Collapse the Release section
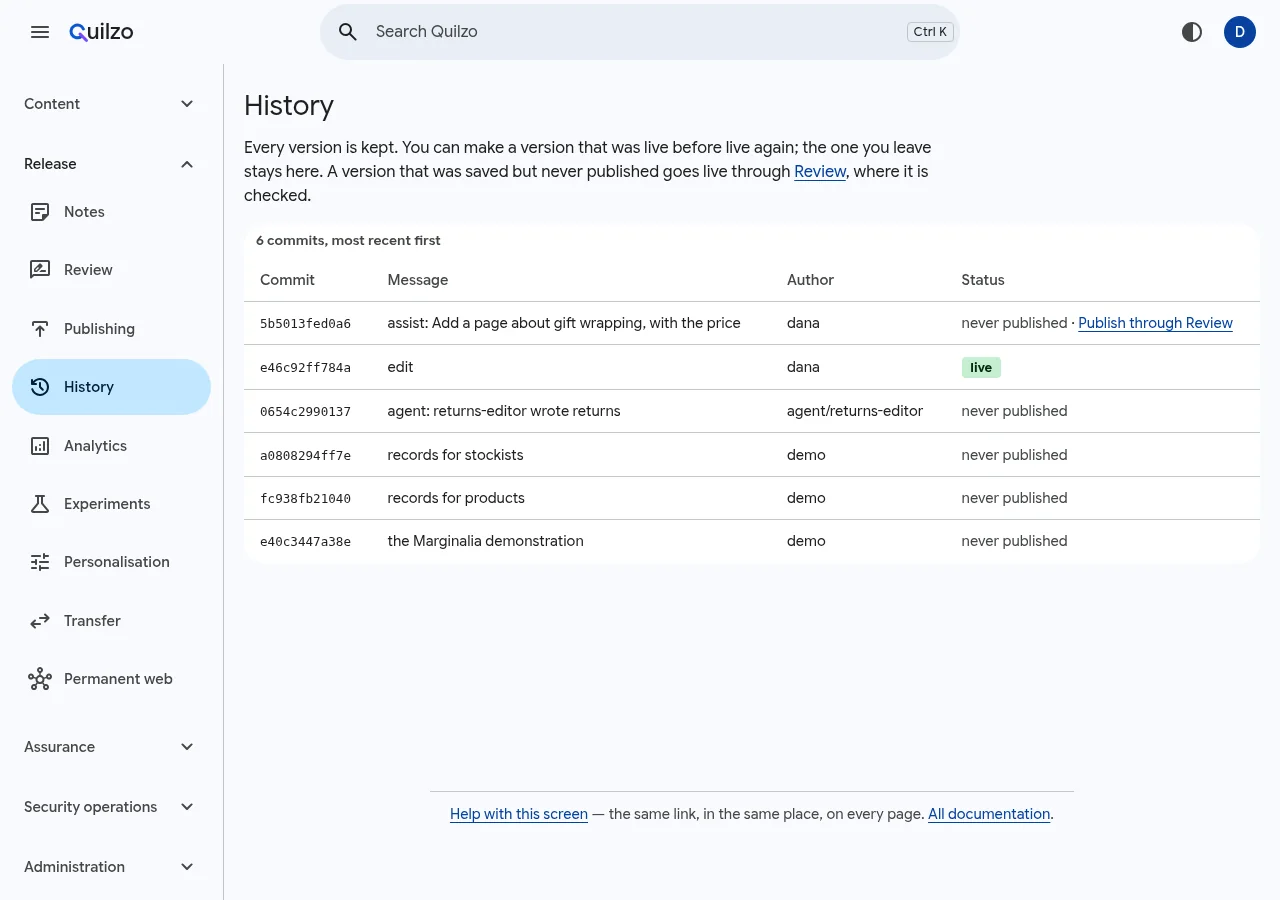This screenshot has width=1280, height=900. click(111, 164)
